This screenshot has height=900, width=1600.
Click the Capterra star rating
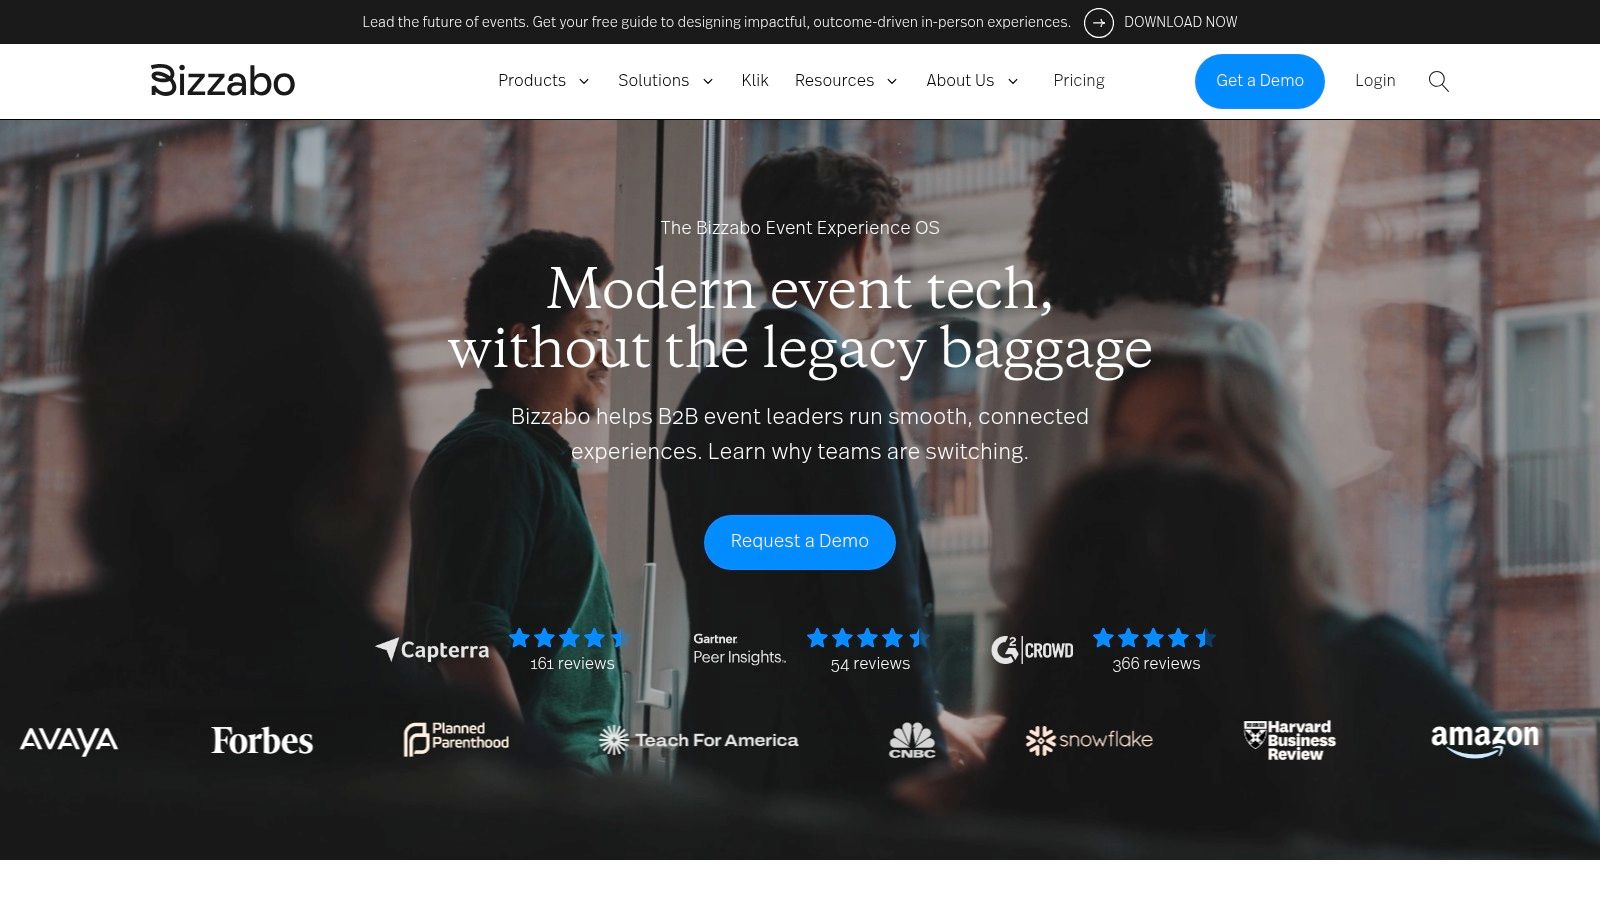click(x=568, y=638)
